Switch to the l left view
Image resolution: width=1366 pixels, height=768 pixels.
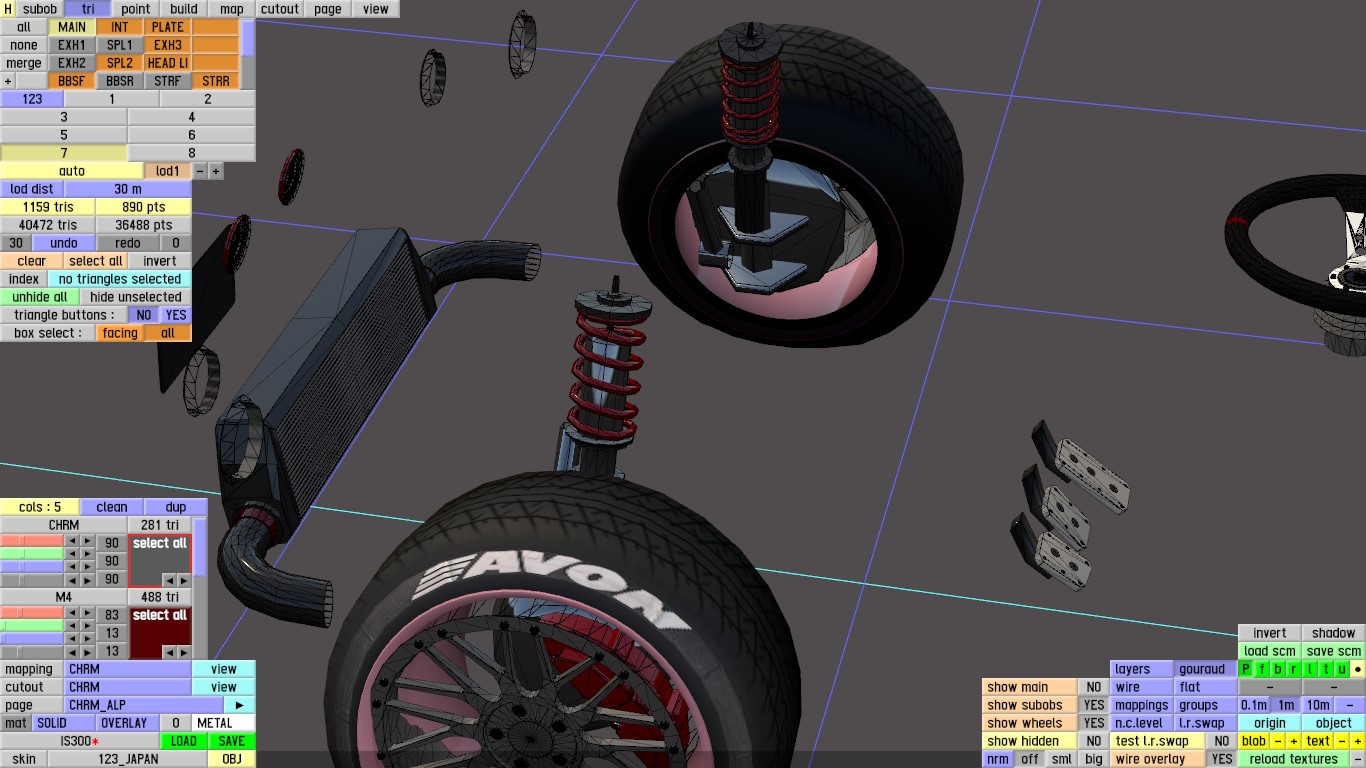point(1310,669)
